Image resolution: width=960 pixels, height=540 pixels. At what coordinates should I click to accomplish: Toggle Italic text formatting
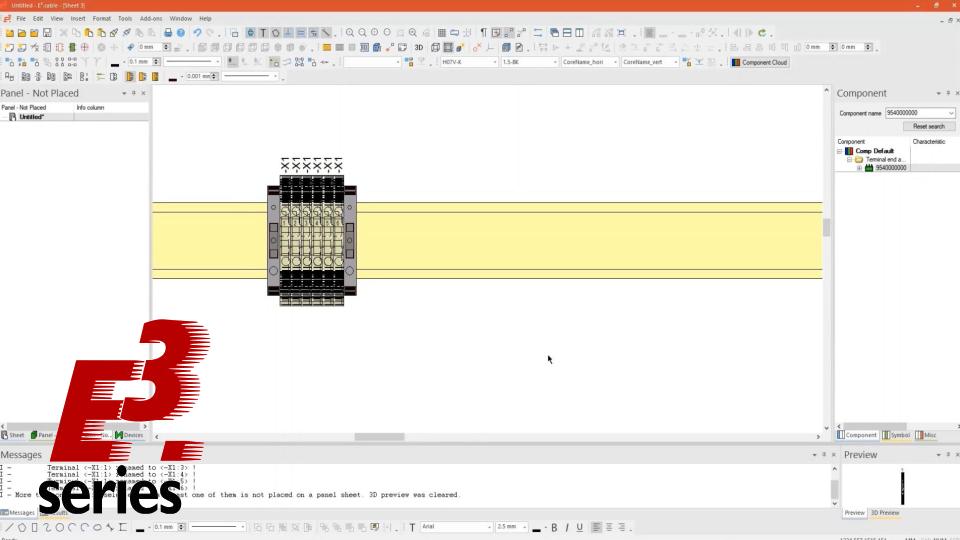coord(567,527)
